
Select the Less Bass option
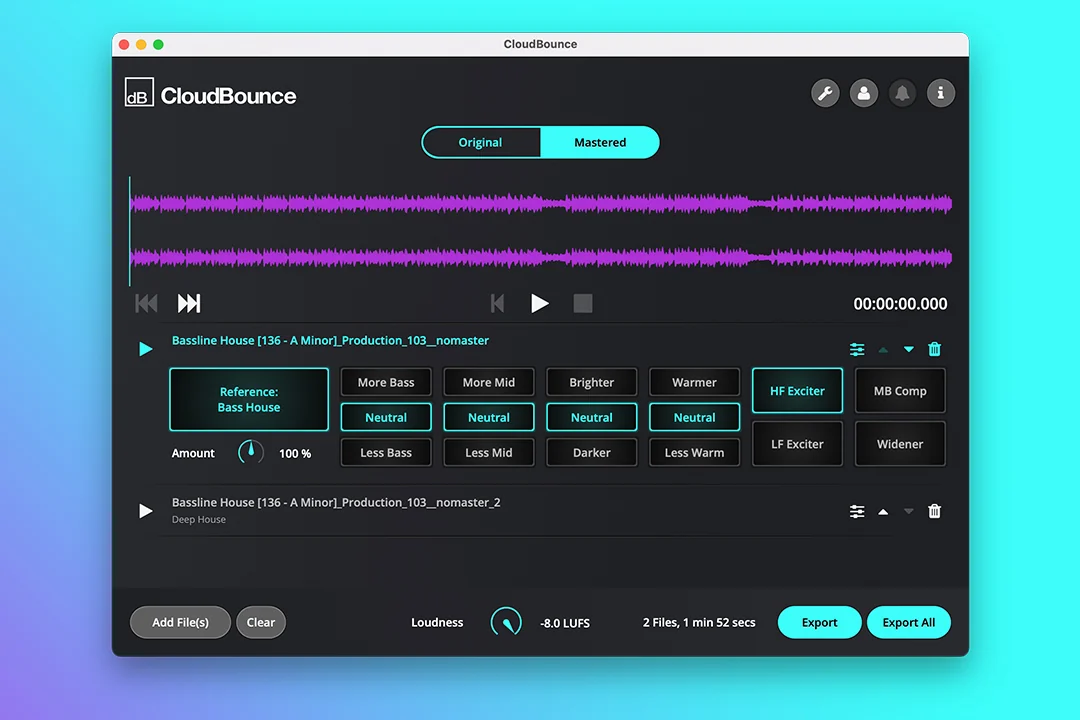coord(386,452)
